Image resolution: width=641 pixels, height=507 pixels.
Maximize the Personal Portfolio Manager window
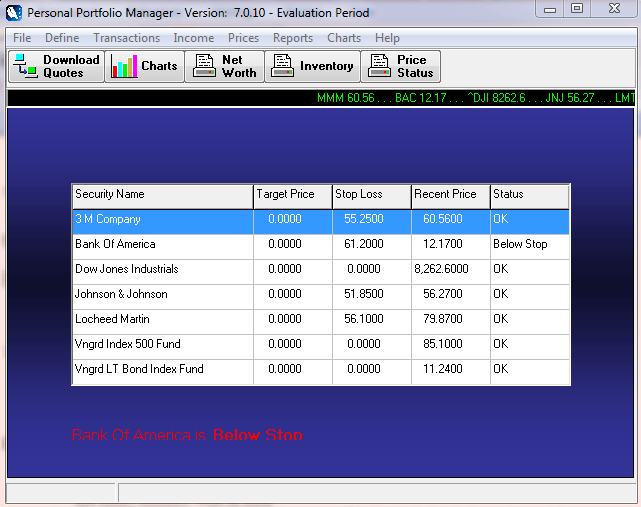pos(577,9)
